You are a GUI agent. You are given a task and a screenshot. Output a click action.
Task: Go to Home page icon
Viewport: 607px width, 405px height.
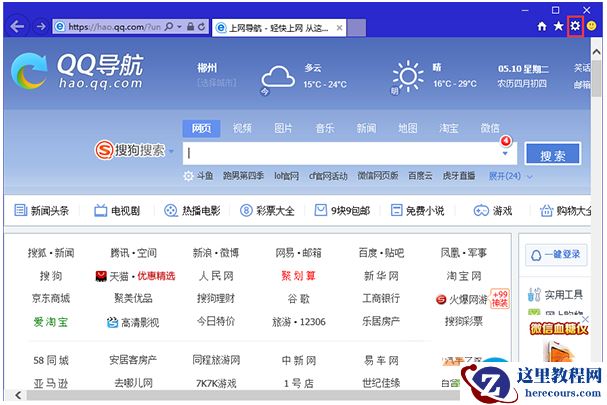(x=542, y=26)
